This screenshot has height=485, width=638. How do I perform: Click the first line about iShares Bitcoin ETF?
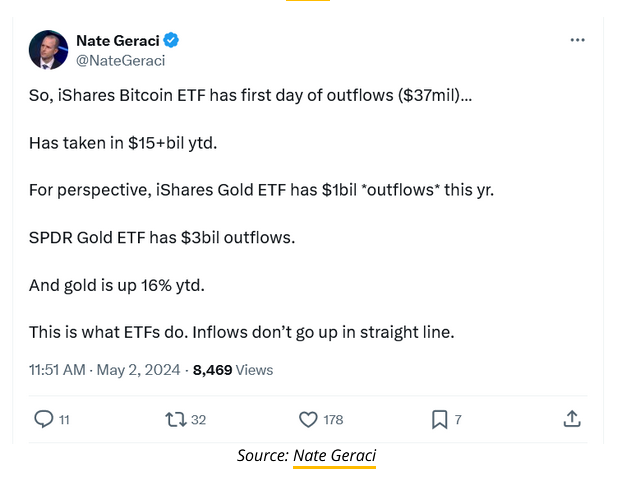click(x=250, y=96)
